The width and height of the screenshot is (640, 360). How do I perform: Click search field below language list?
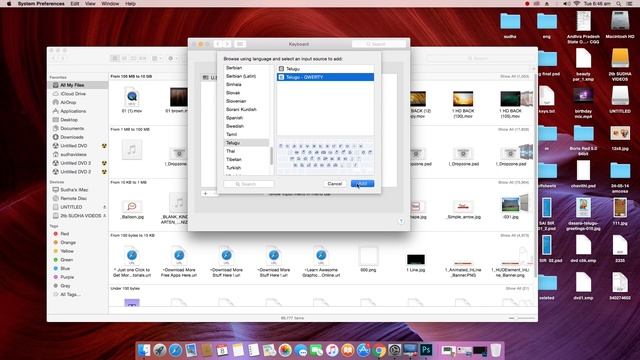(x=249, y=184)
